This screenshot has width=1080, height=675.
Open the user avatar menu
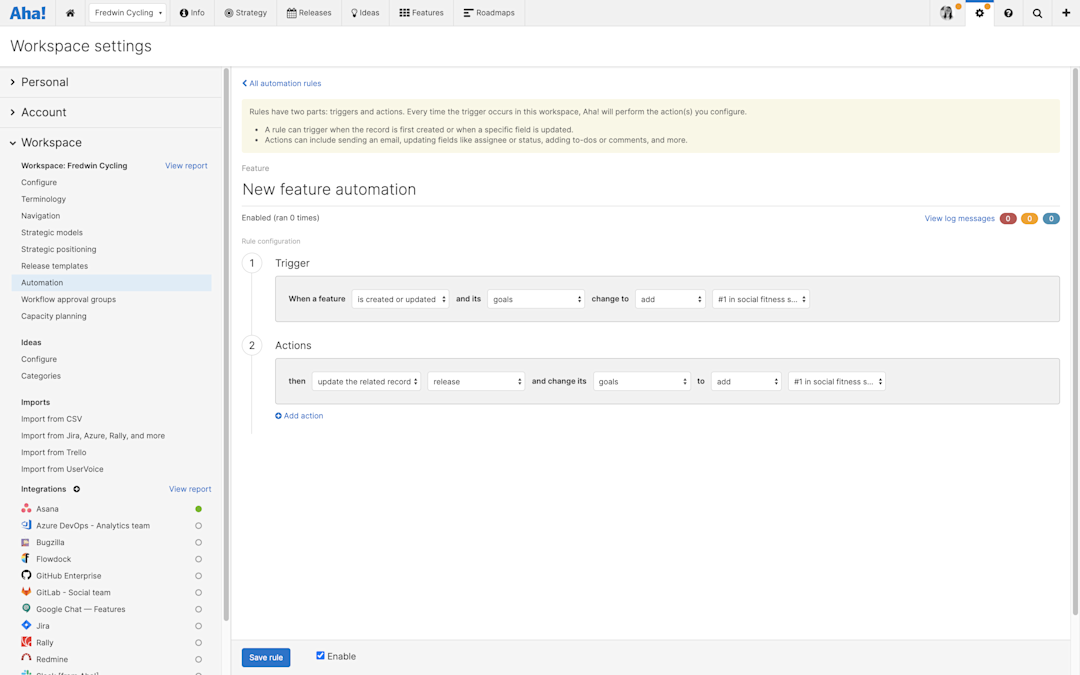point(947,13)
